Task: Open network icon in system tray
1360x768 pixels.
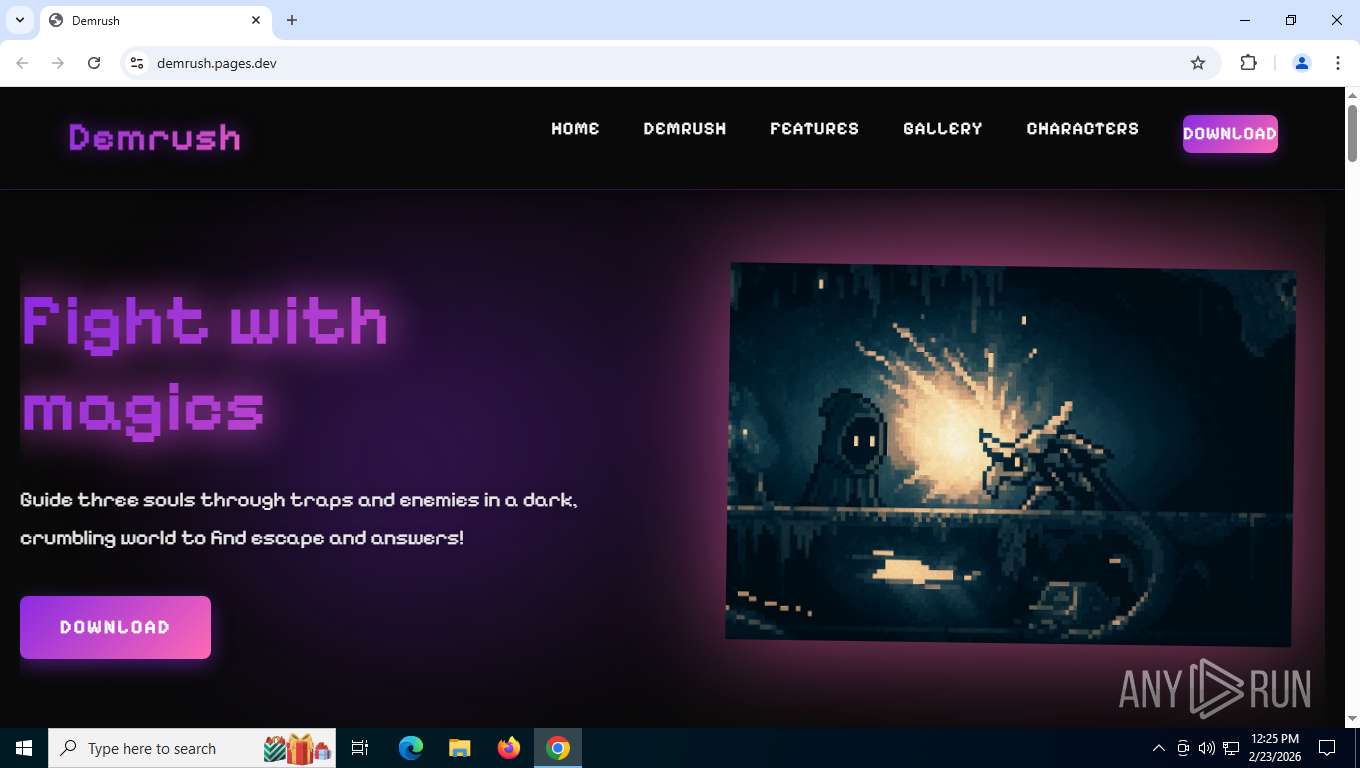Action: 1231,748
